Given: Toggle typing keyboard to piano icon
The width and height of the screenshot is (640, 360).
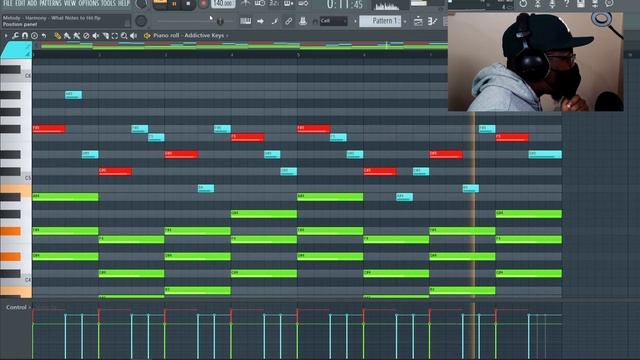Looking at the screenshot, I should coord(245,21).
